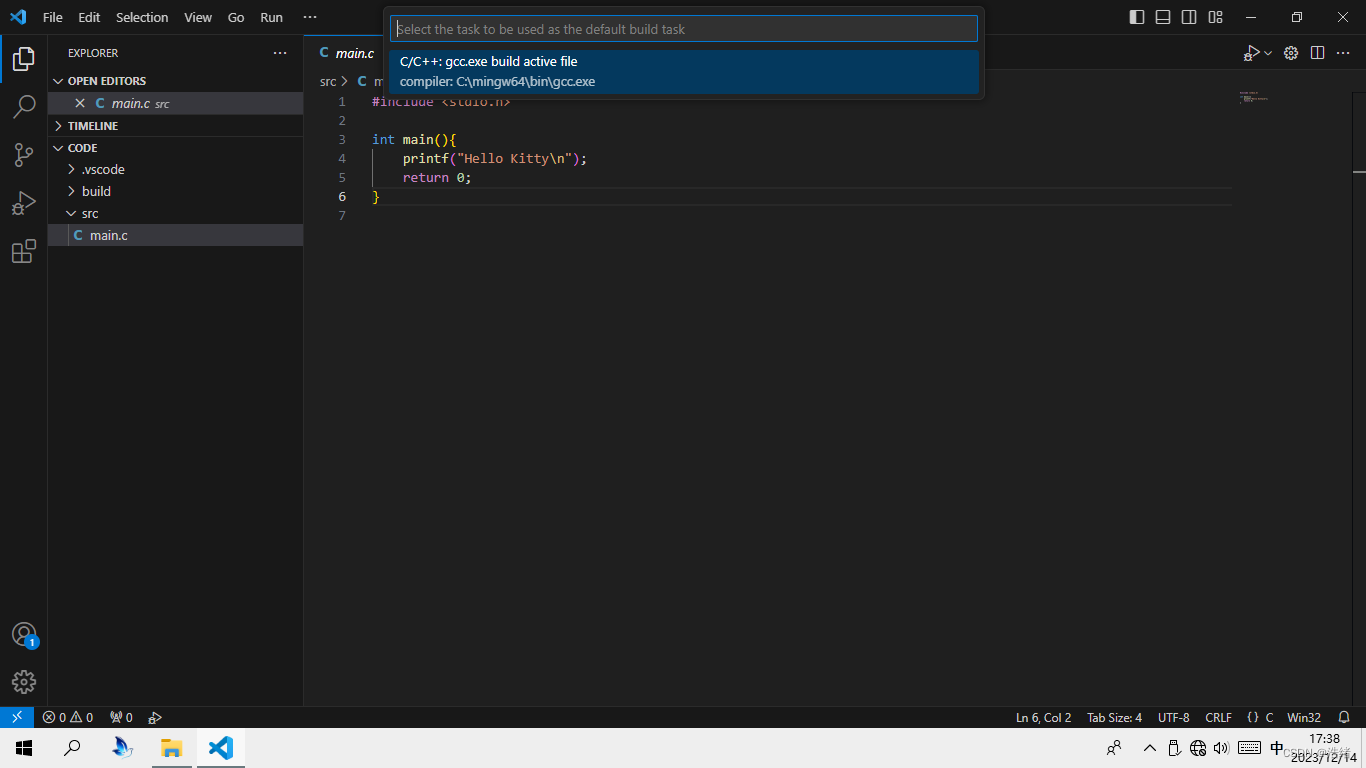The image size is (1366, 768).
Task: Click the UTF-8 encoding status item
Action: point(1173,718)
